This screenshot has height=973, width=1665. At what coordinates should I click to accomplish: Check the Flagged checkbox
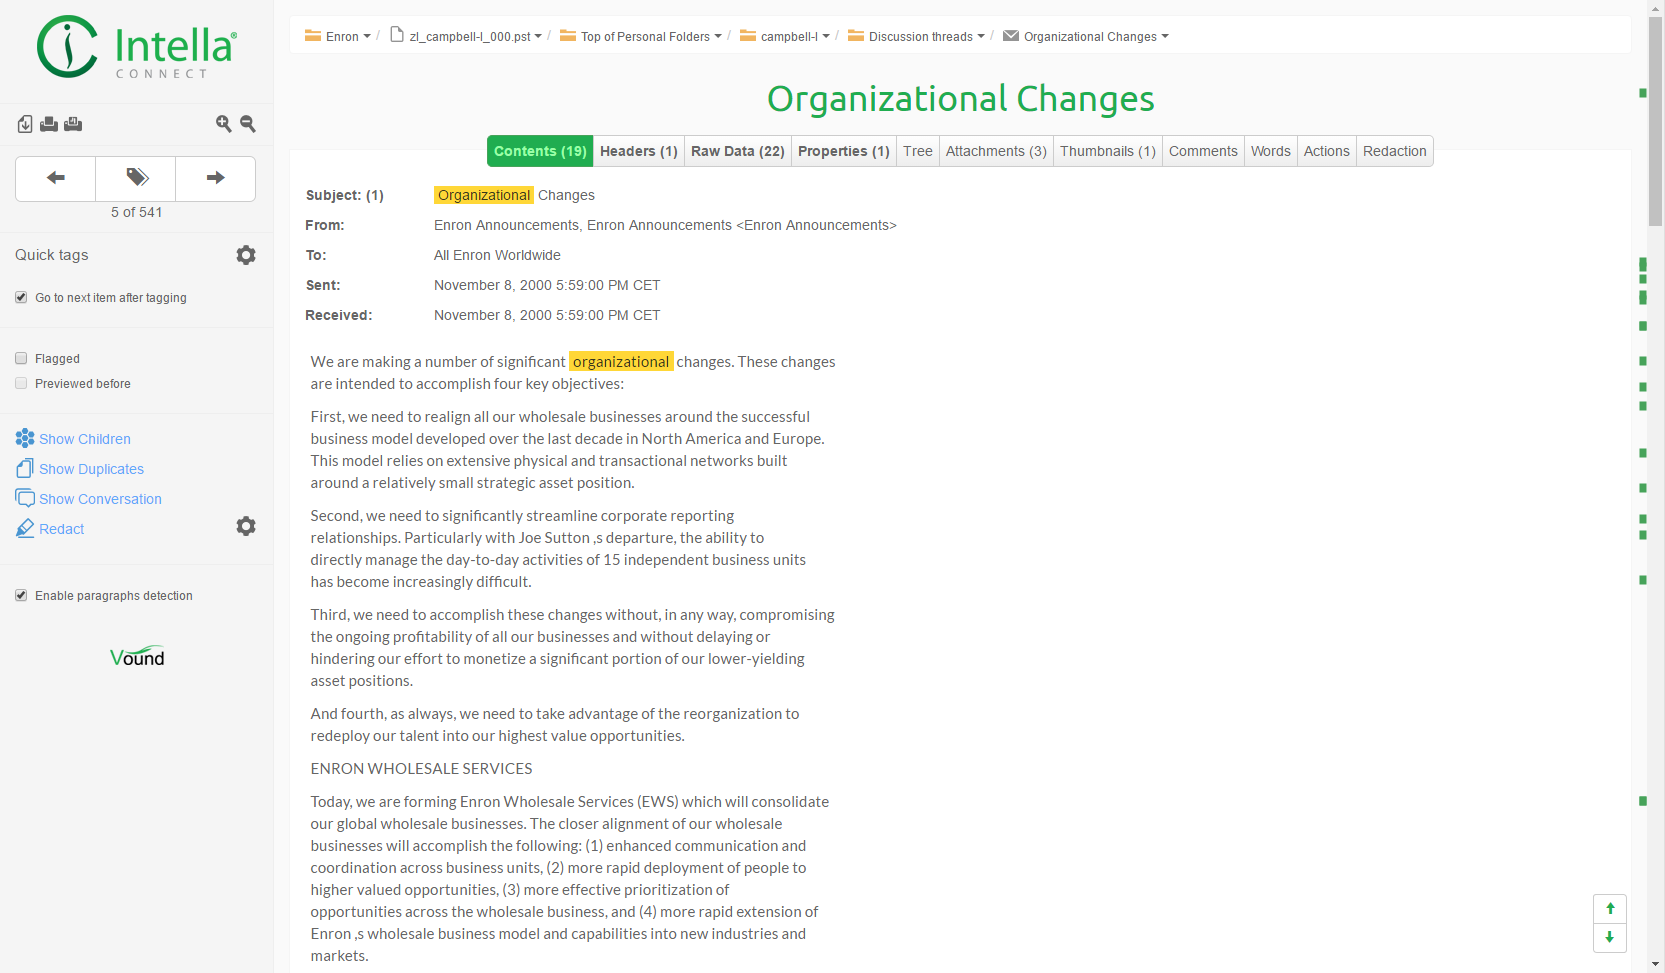(21, 359)
